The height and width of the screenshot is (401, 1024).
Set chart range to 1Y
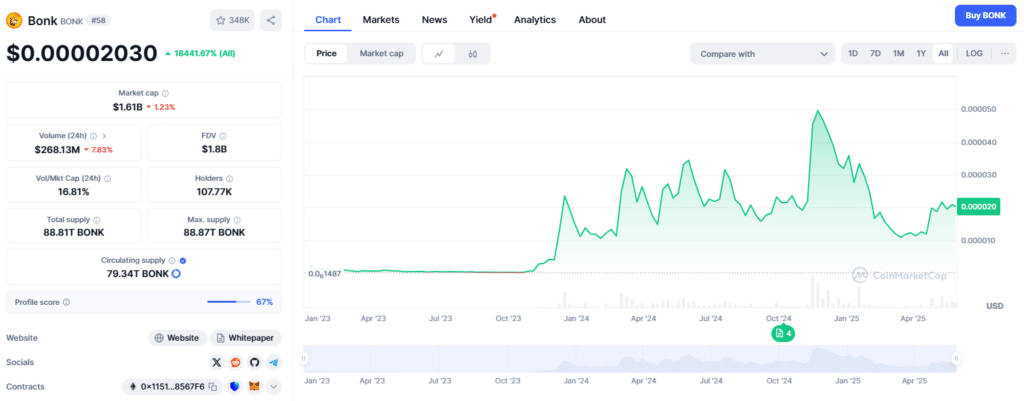point(921,54)
